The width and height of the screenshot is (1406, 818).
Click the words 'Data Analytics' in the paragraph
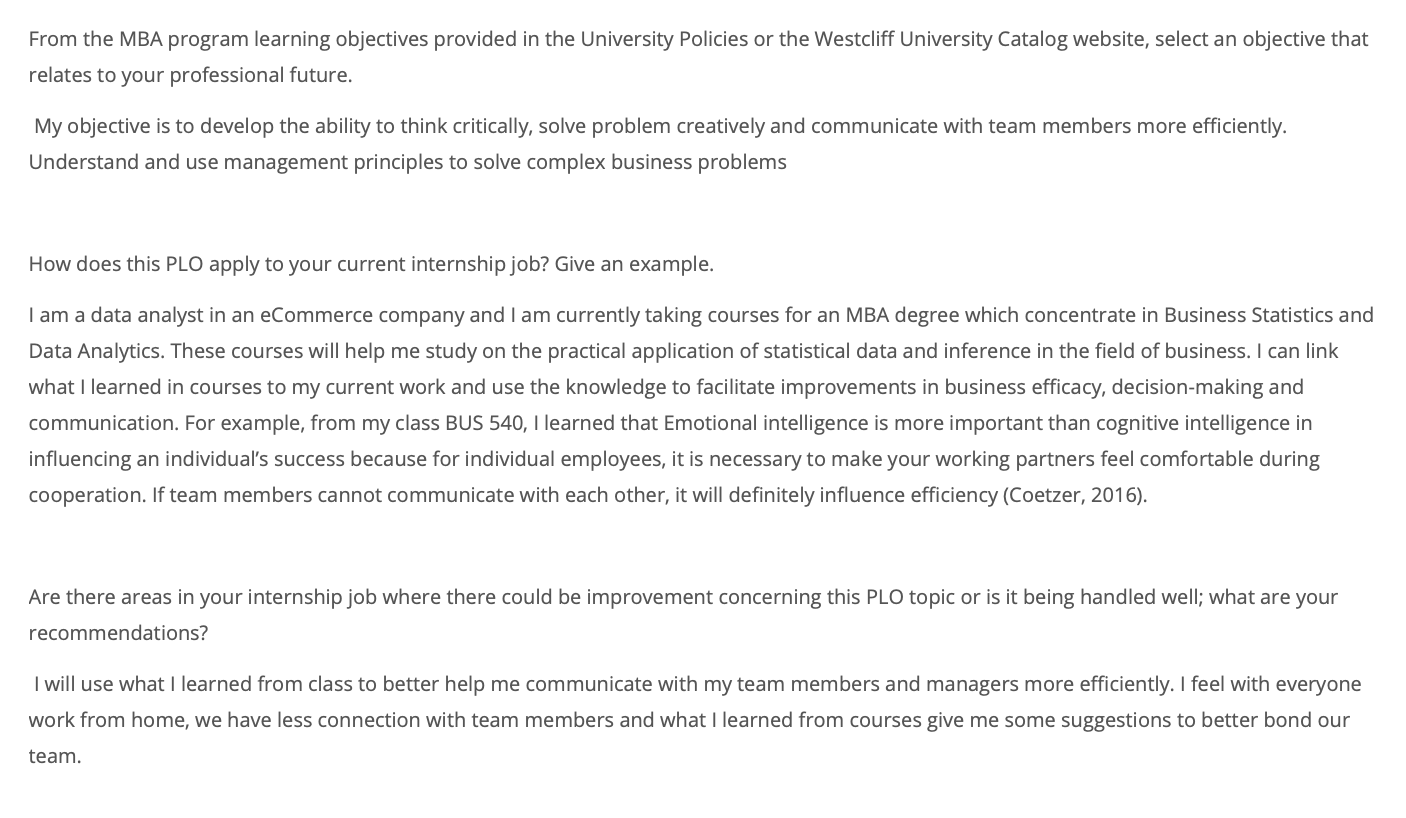coord(96,351)
